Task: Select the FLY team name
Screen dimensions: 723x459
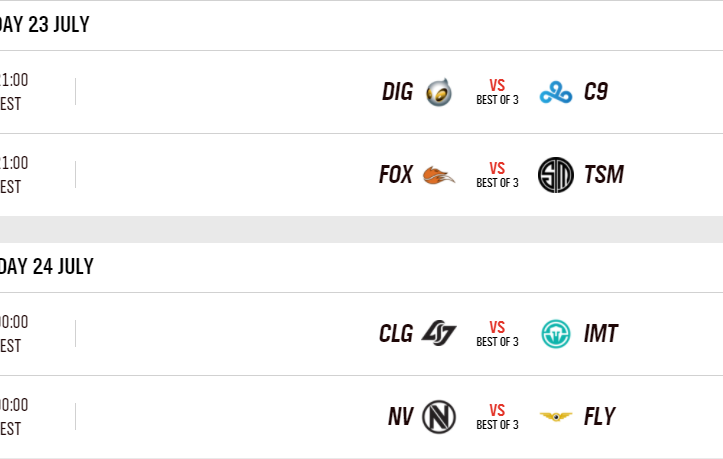Action: pos(600,417)
